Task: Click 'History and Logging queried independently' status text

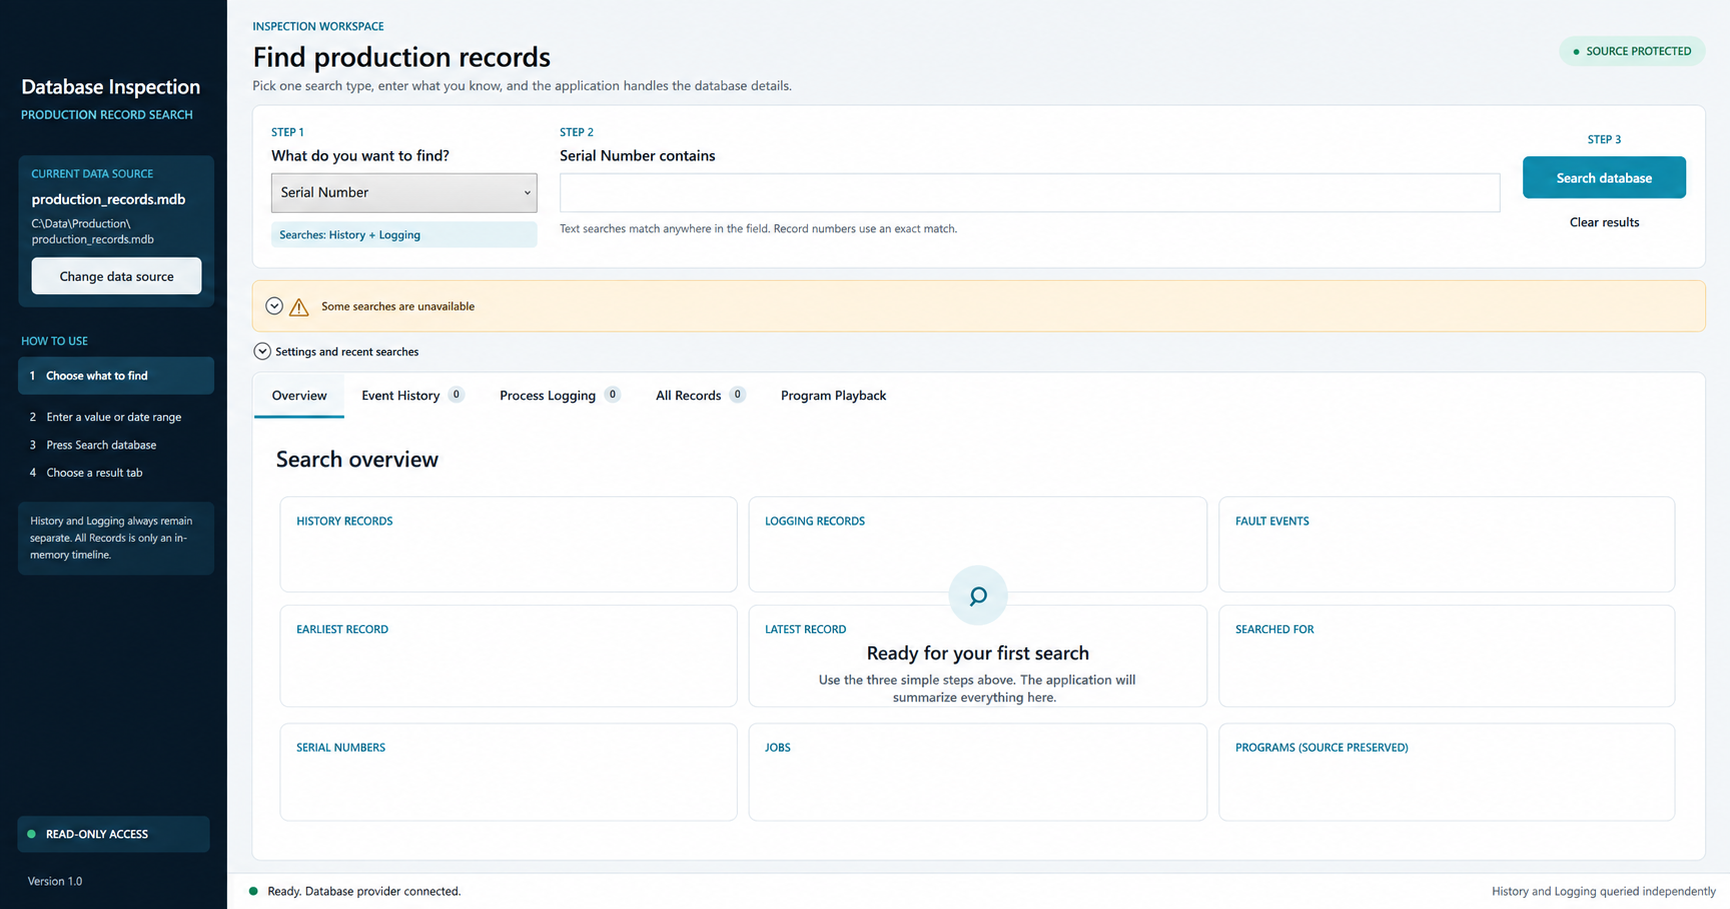Action: 1604,891
